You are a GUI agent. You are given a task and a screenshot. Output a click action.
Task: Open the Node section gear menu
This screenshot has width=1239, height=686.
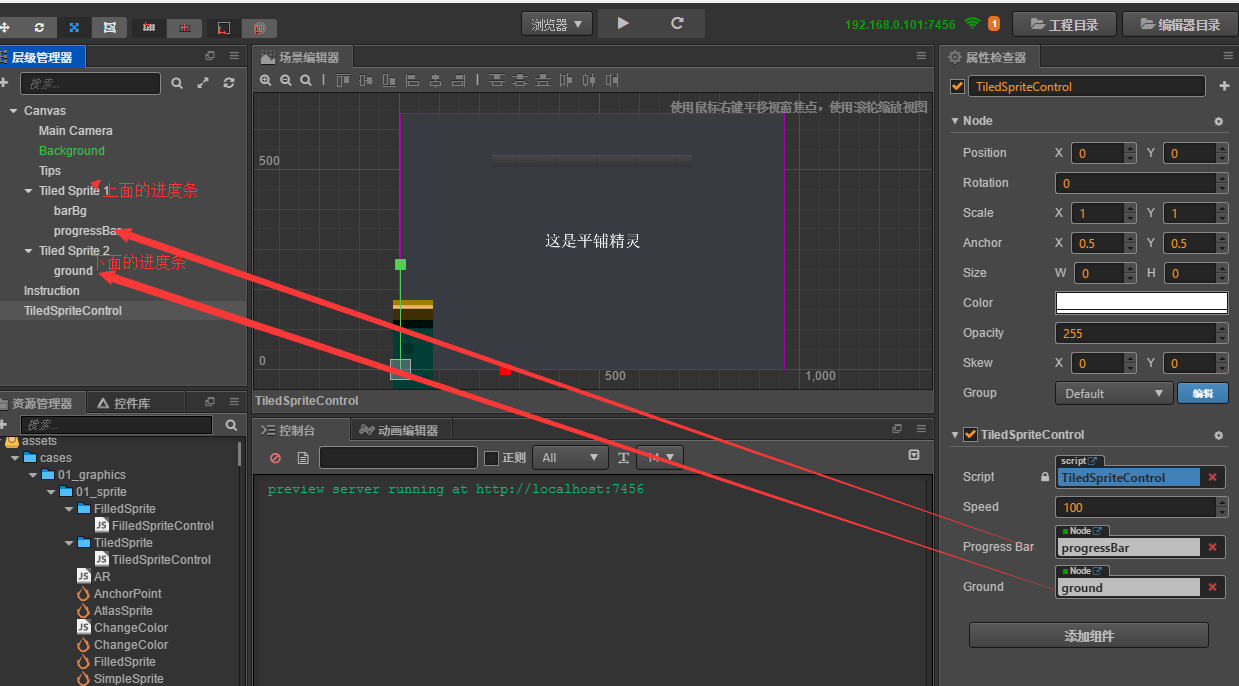click(x=1218, y=121)
